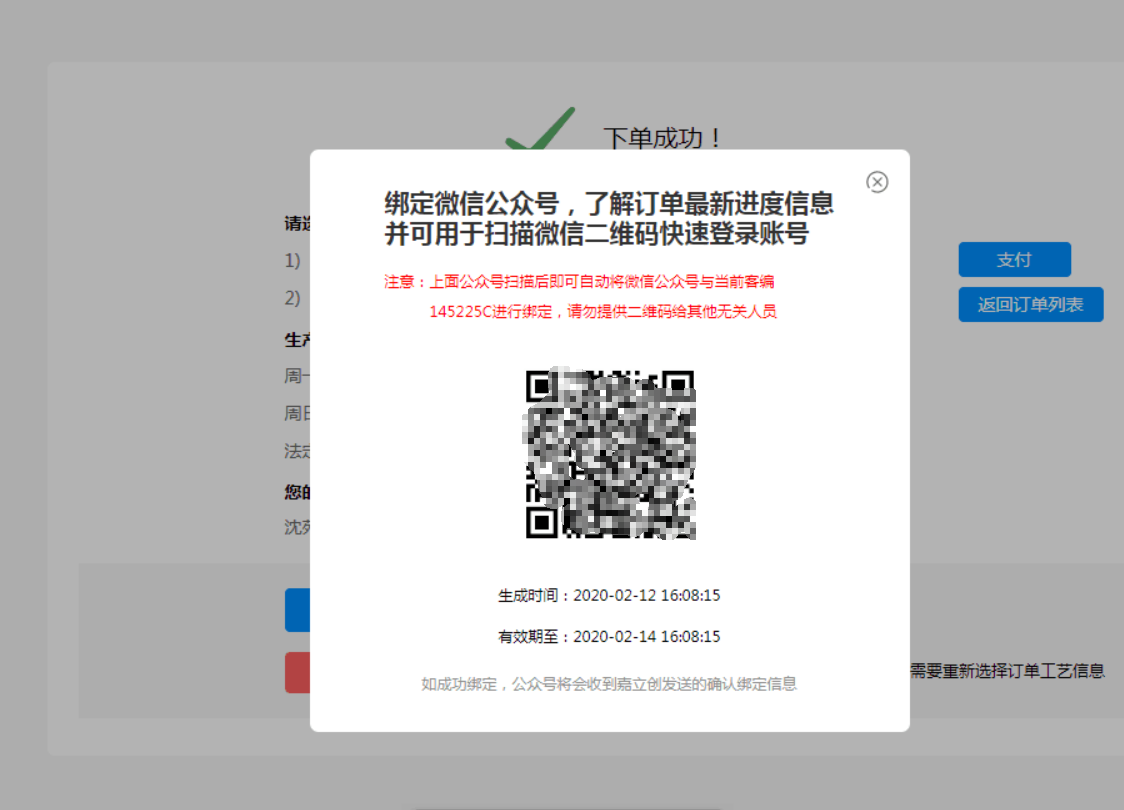The width and height of the screenshot is (1124, 810).
Task: Click the 返回订单列表 button
Action: [1030, 305]
